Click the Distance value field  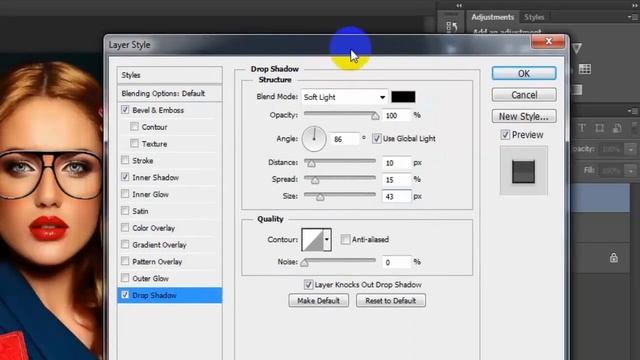pos(396,163)
